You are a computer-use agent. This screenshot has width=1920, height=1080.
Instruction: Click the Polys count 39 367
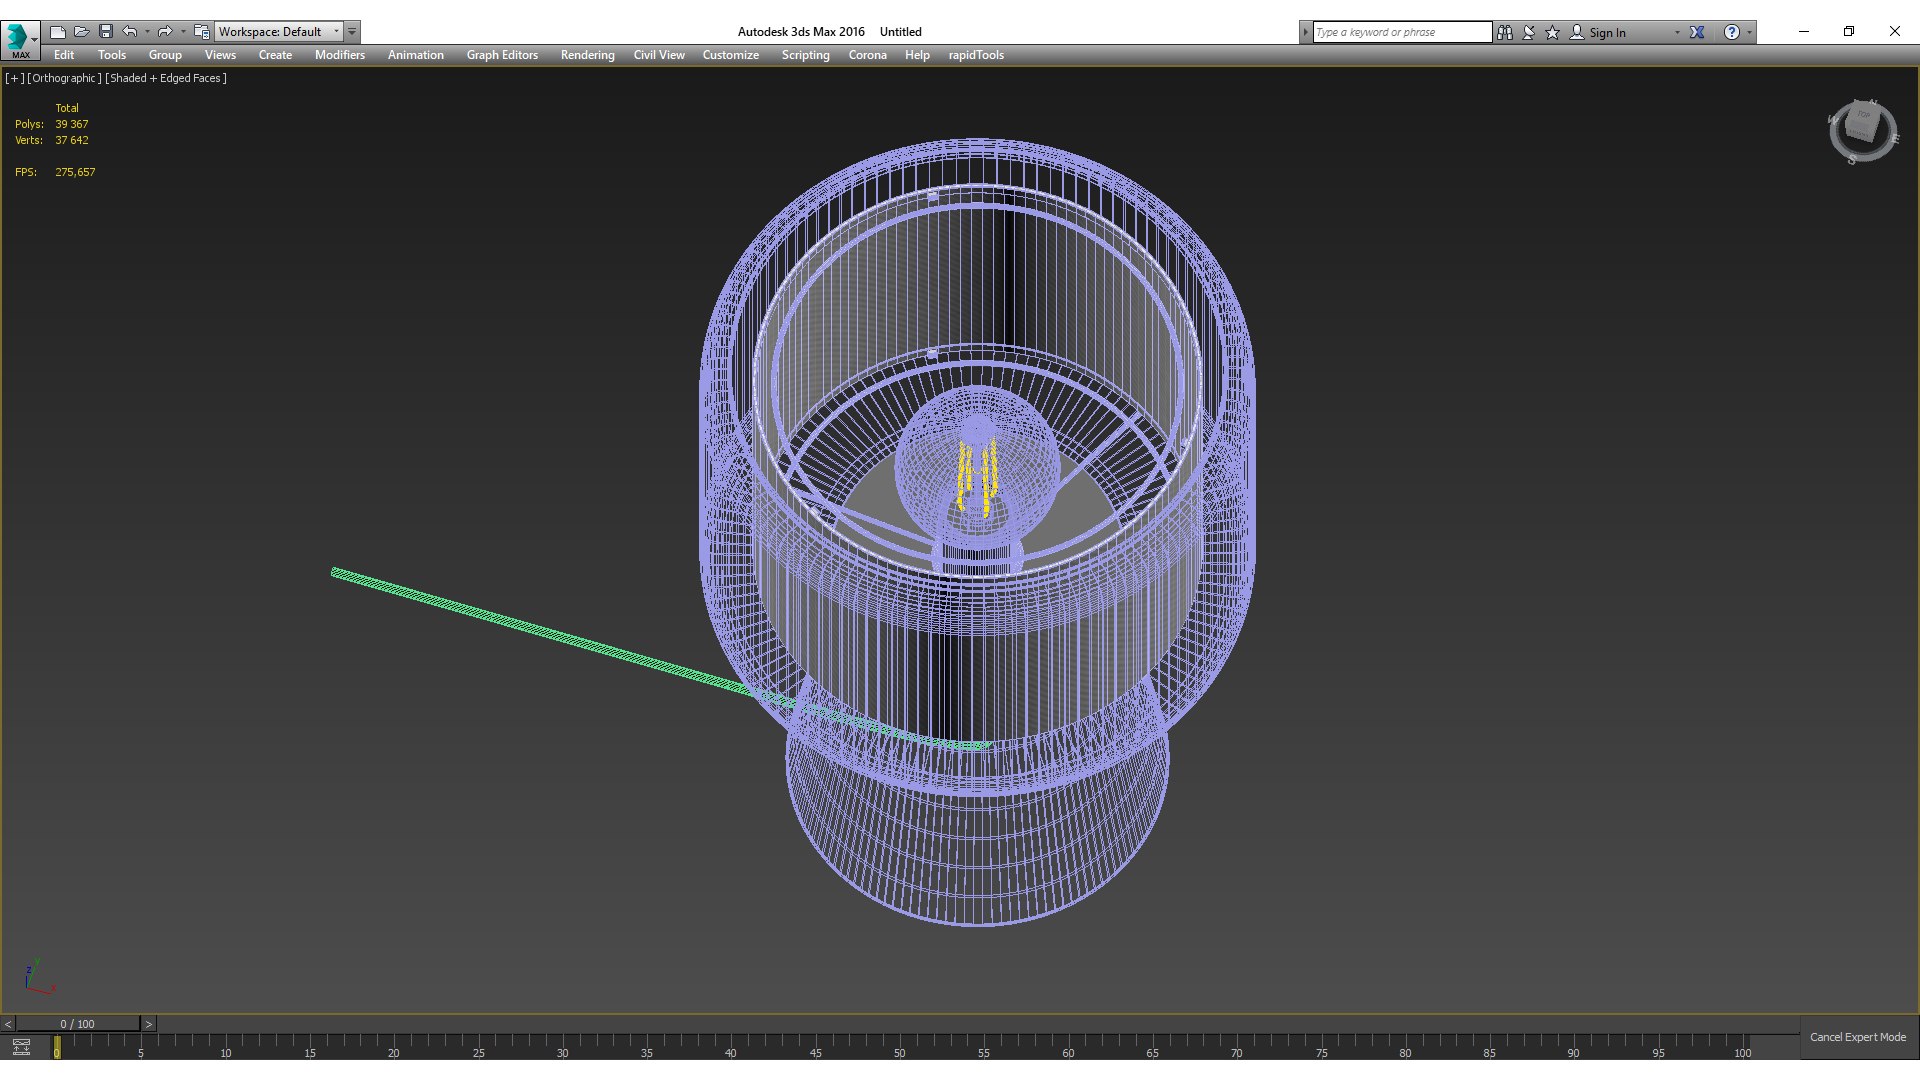[x=71, y=124]
